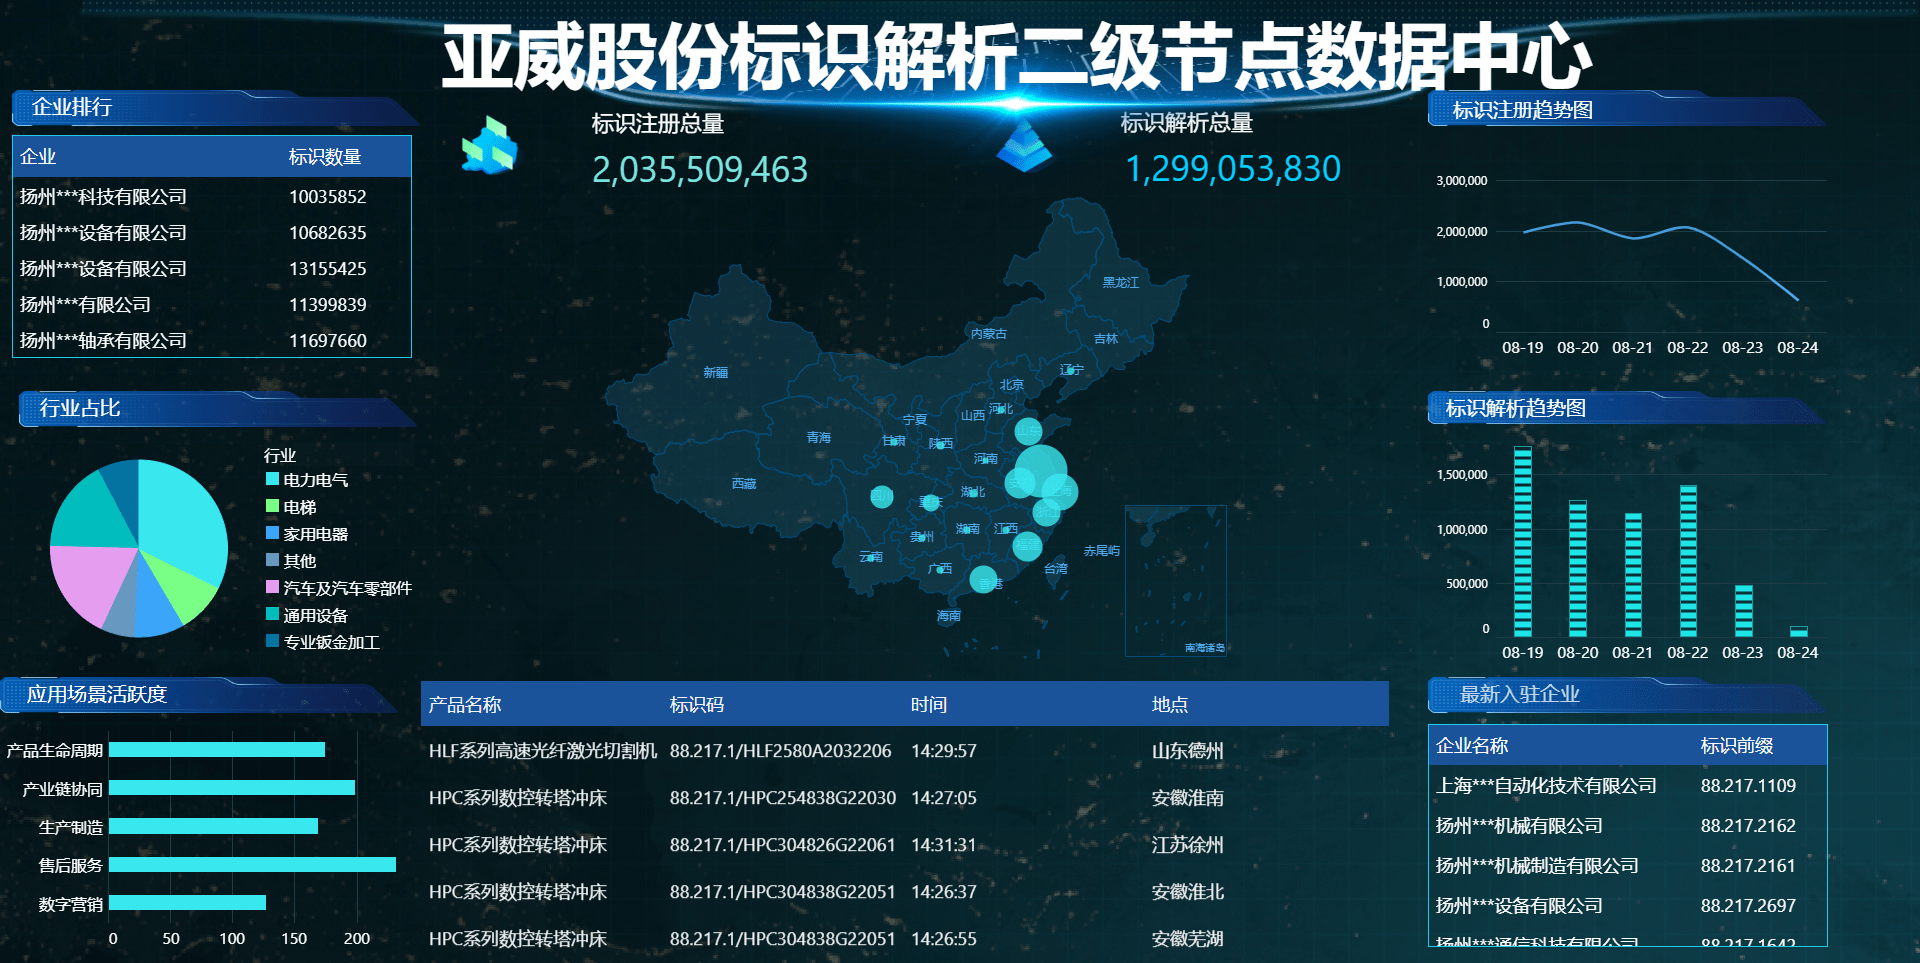Click the 产业链协同 bar
1920x963 pixels.
[x=232, y=788]
